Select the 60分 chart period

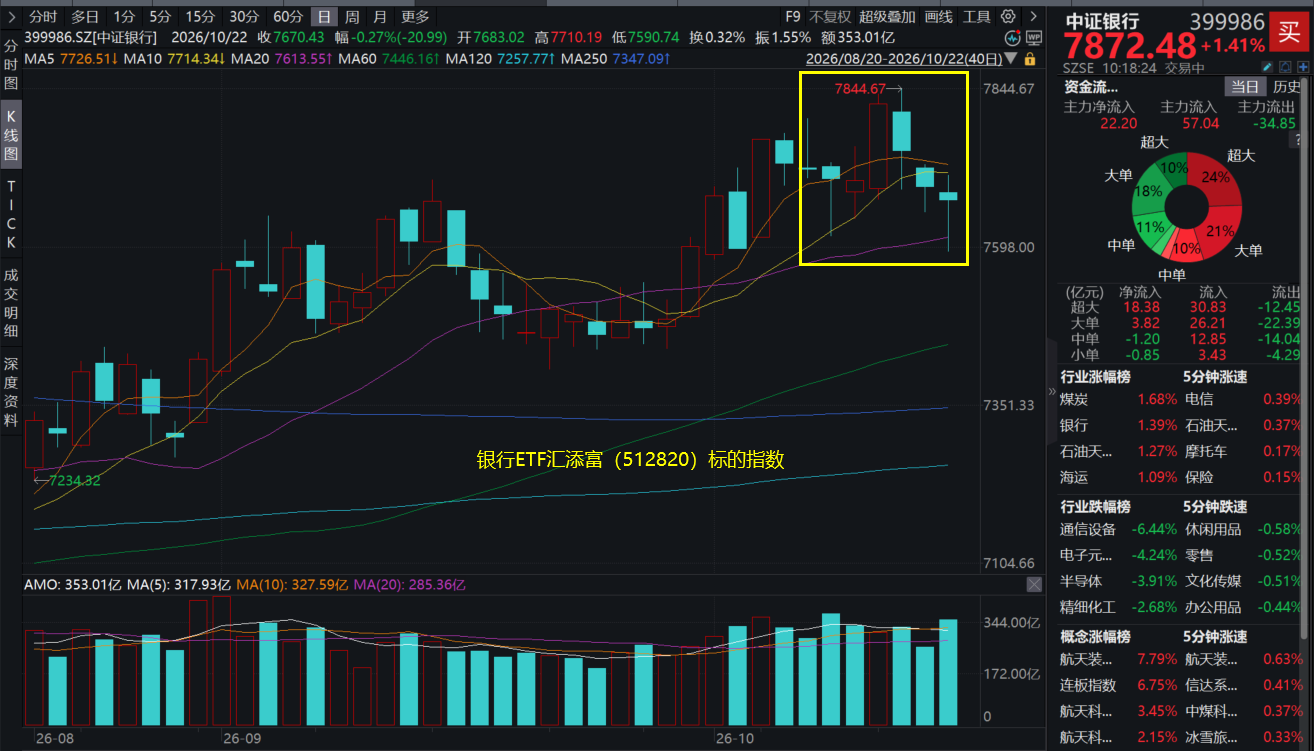pos(288,16)
